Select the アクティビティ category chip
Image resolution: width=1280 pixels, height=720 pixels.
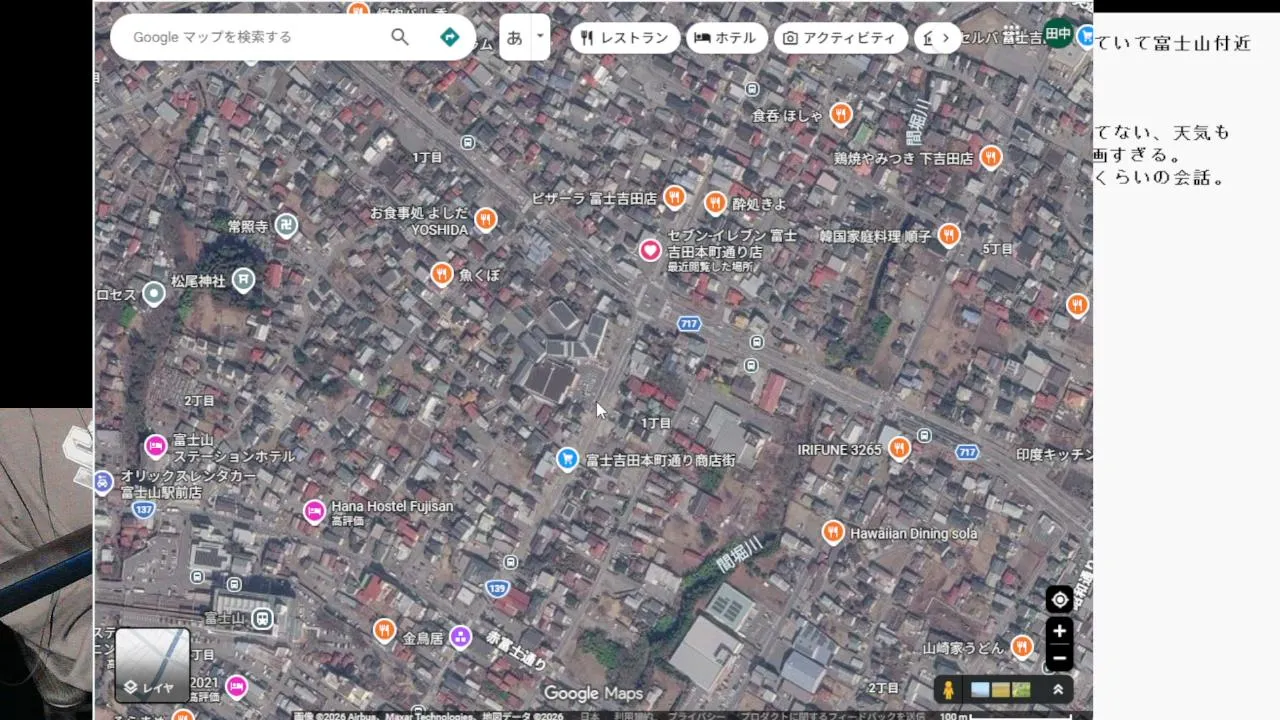tap(840, 38)
